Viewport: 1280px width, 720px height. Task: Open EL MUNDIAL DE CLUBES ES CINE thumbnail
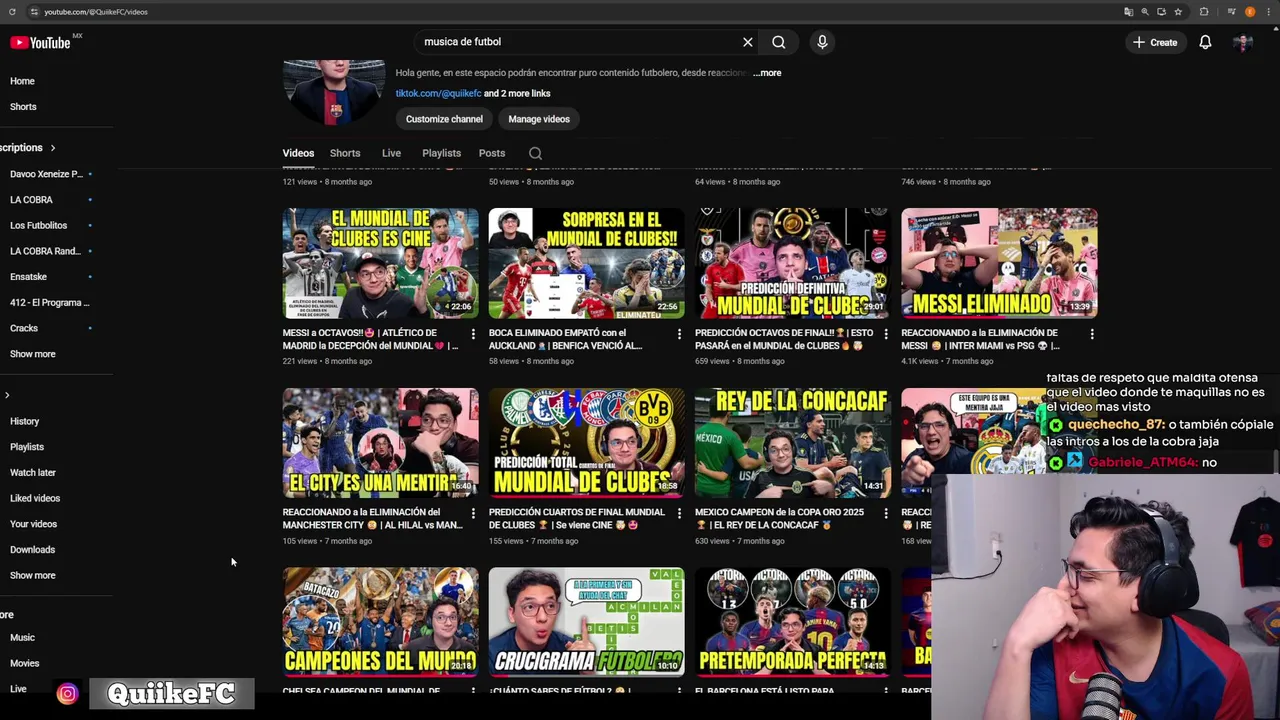(380, 263)
